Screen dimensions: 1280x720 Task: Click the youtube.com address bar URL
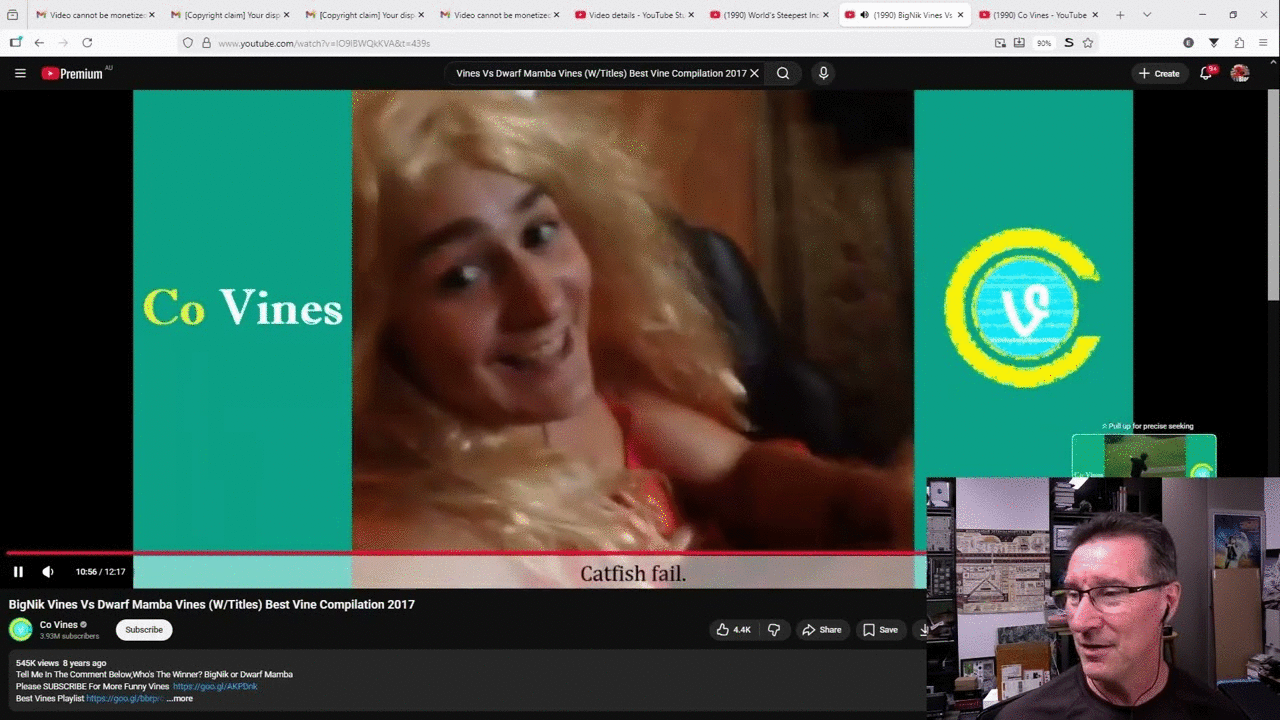point(324,43)
